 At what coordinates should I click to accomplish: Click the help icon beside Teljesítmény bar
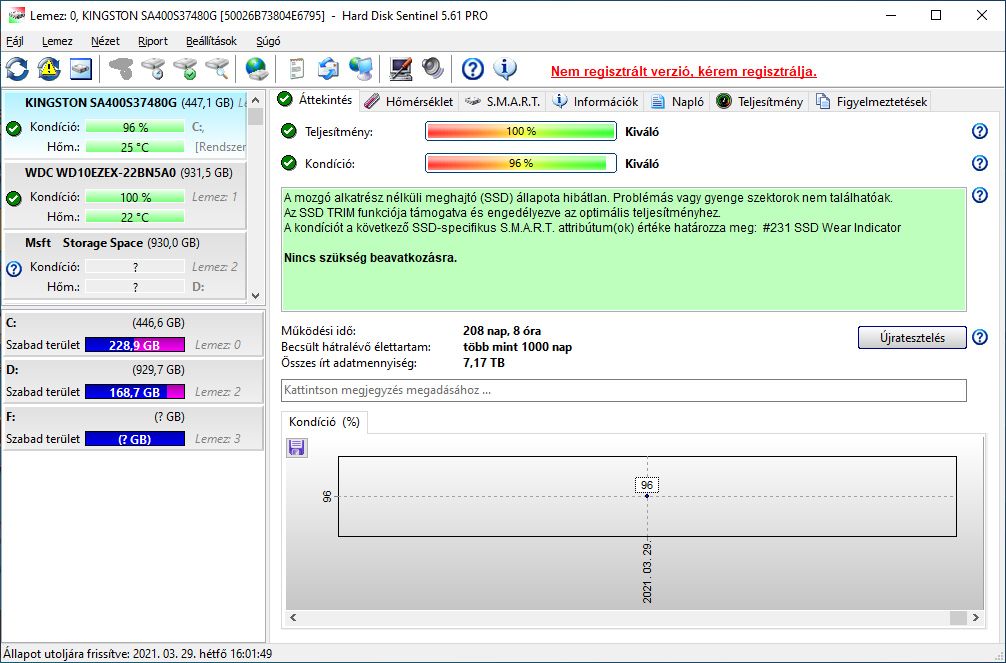click(980, 131)
